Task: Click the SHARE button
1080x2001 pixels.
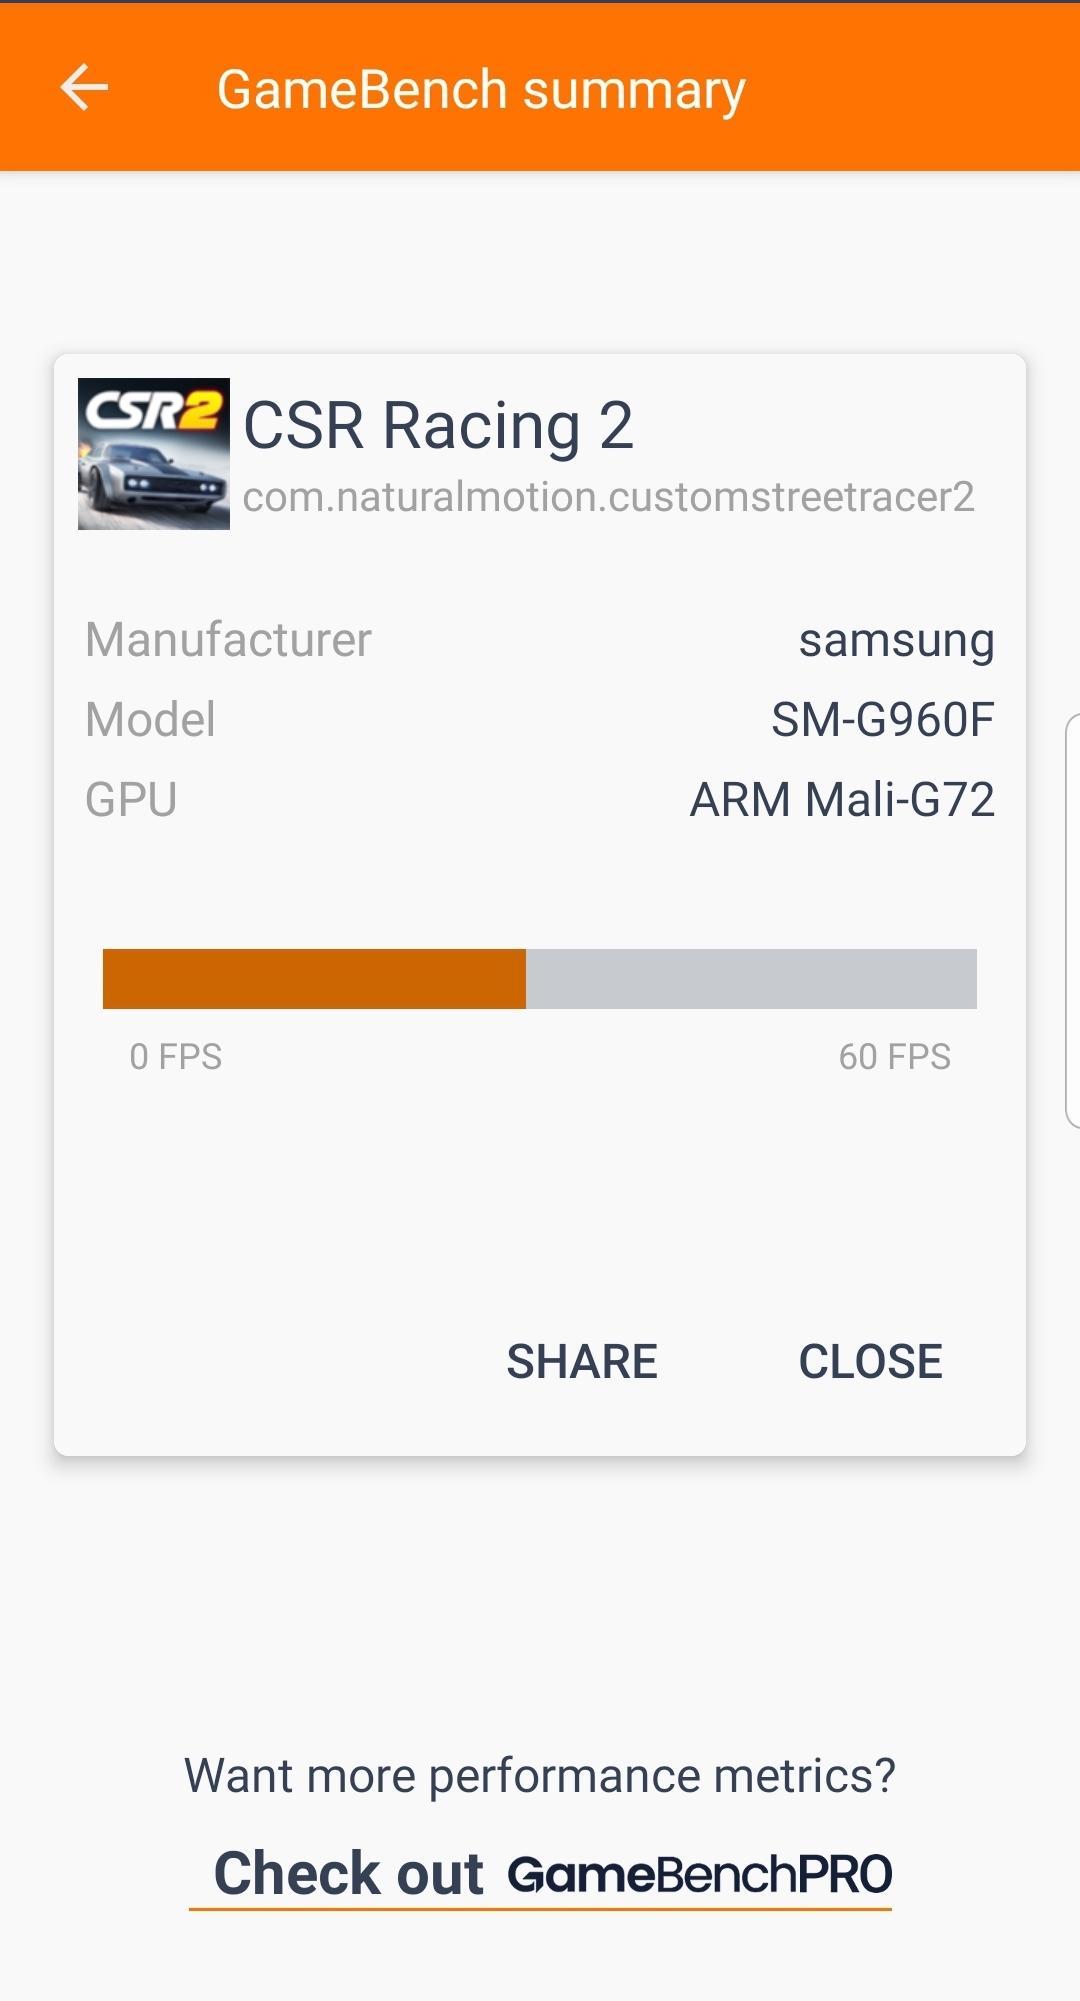Action: [x=582, y=1361]
